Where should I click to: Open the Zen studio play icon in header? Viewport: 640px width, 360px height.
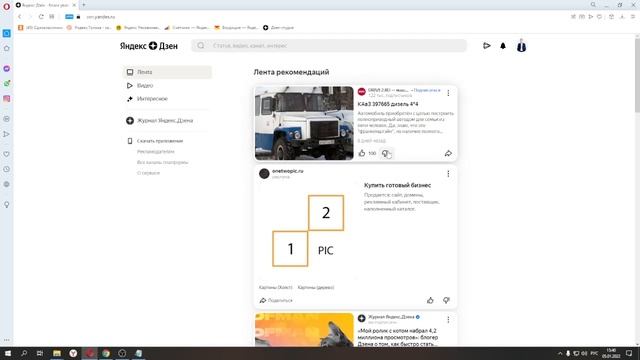pyautogui.click(x=487, y=46)
